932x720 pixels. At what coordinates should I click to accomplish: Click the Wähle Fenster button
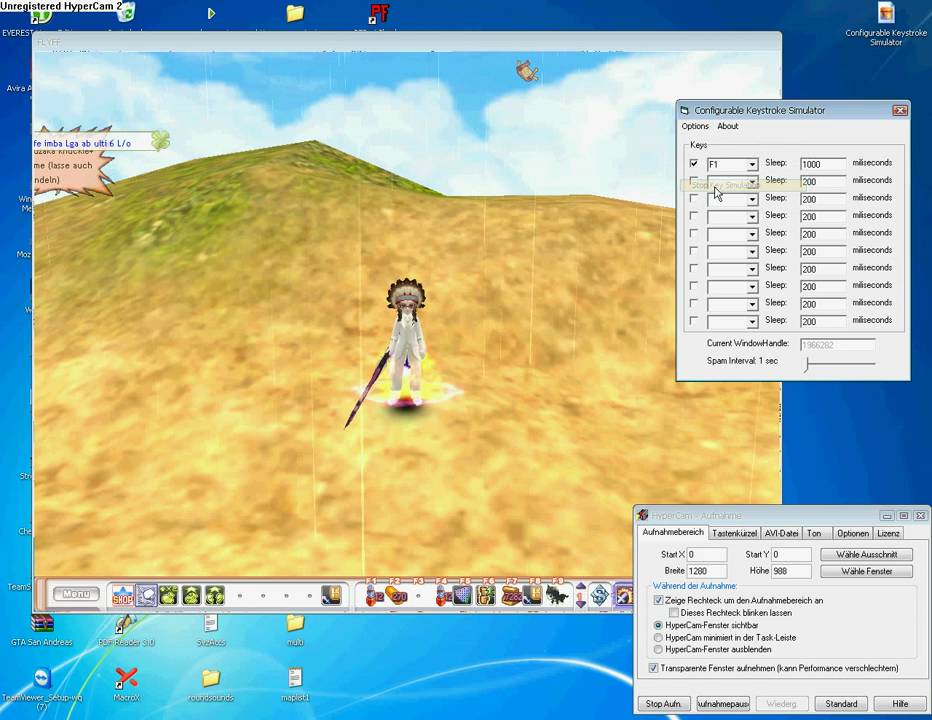tap(866, 571)
